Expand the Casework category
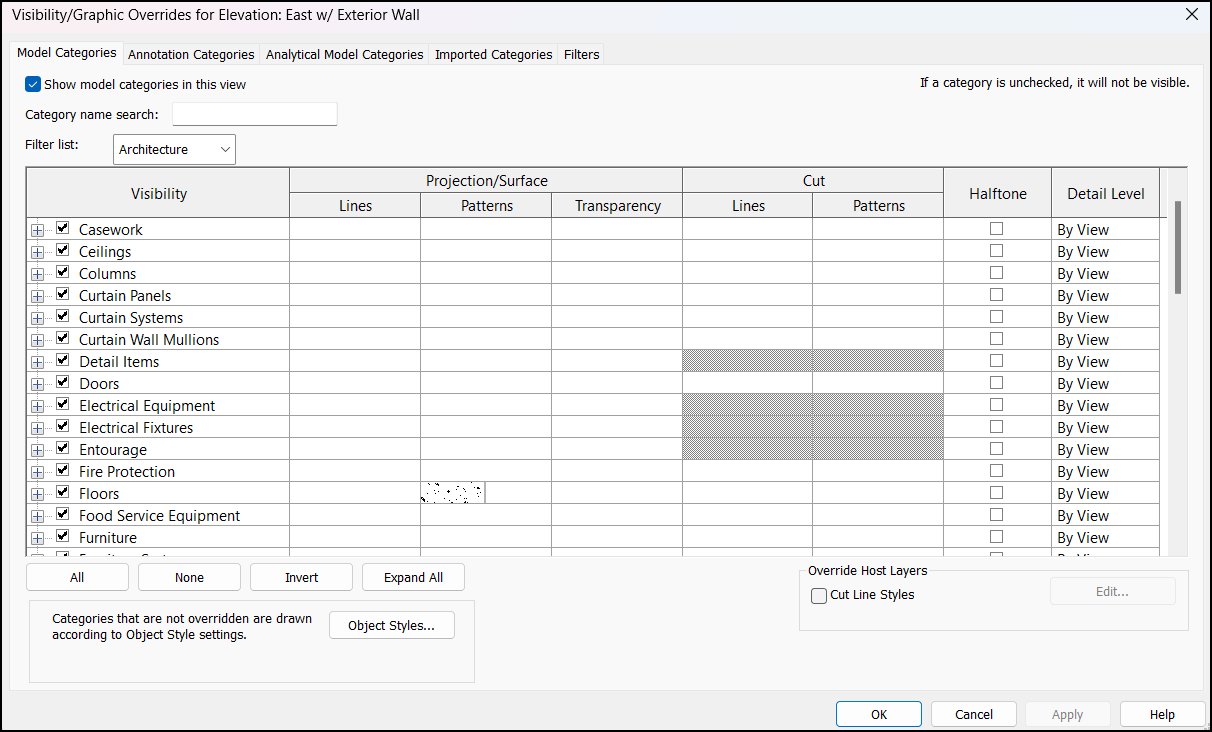Screen dimensions: 1212x732 [38, 230]
